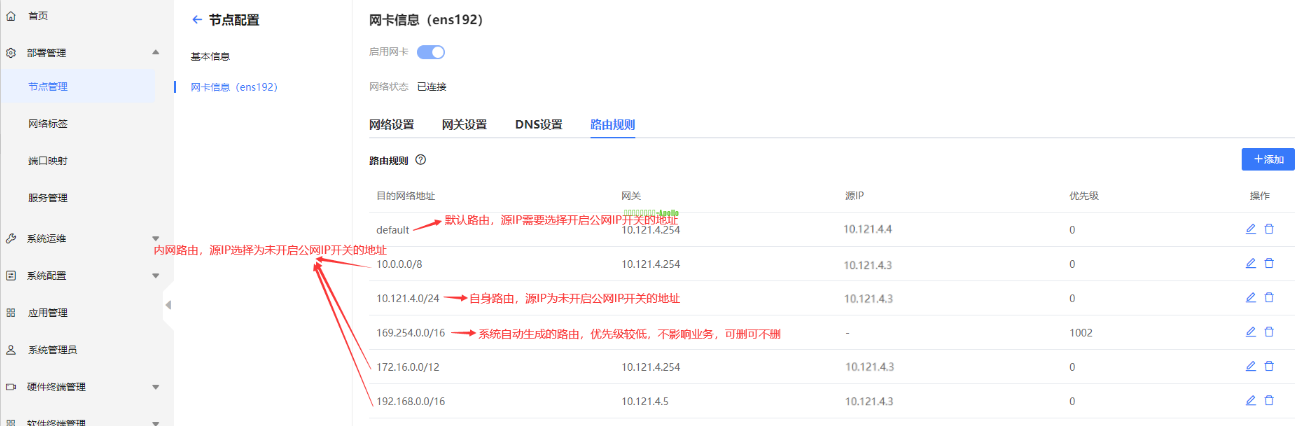Toggle the 启用网卡 switch

click(430, 52)
